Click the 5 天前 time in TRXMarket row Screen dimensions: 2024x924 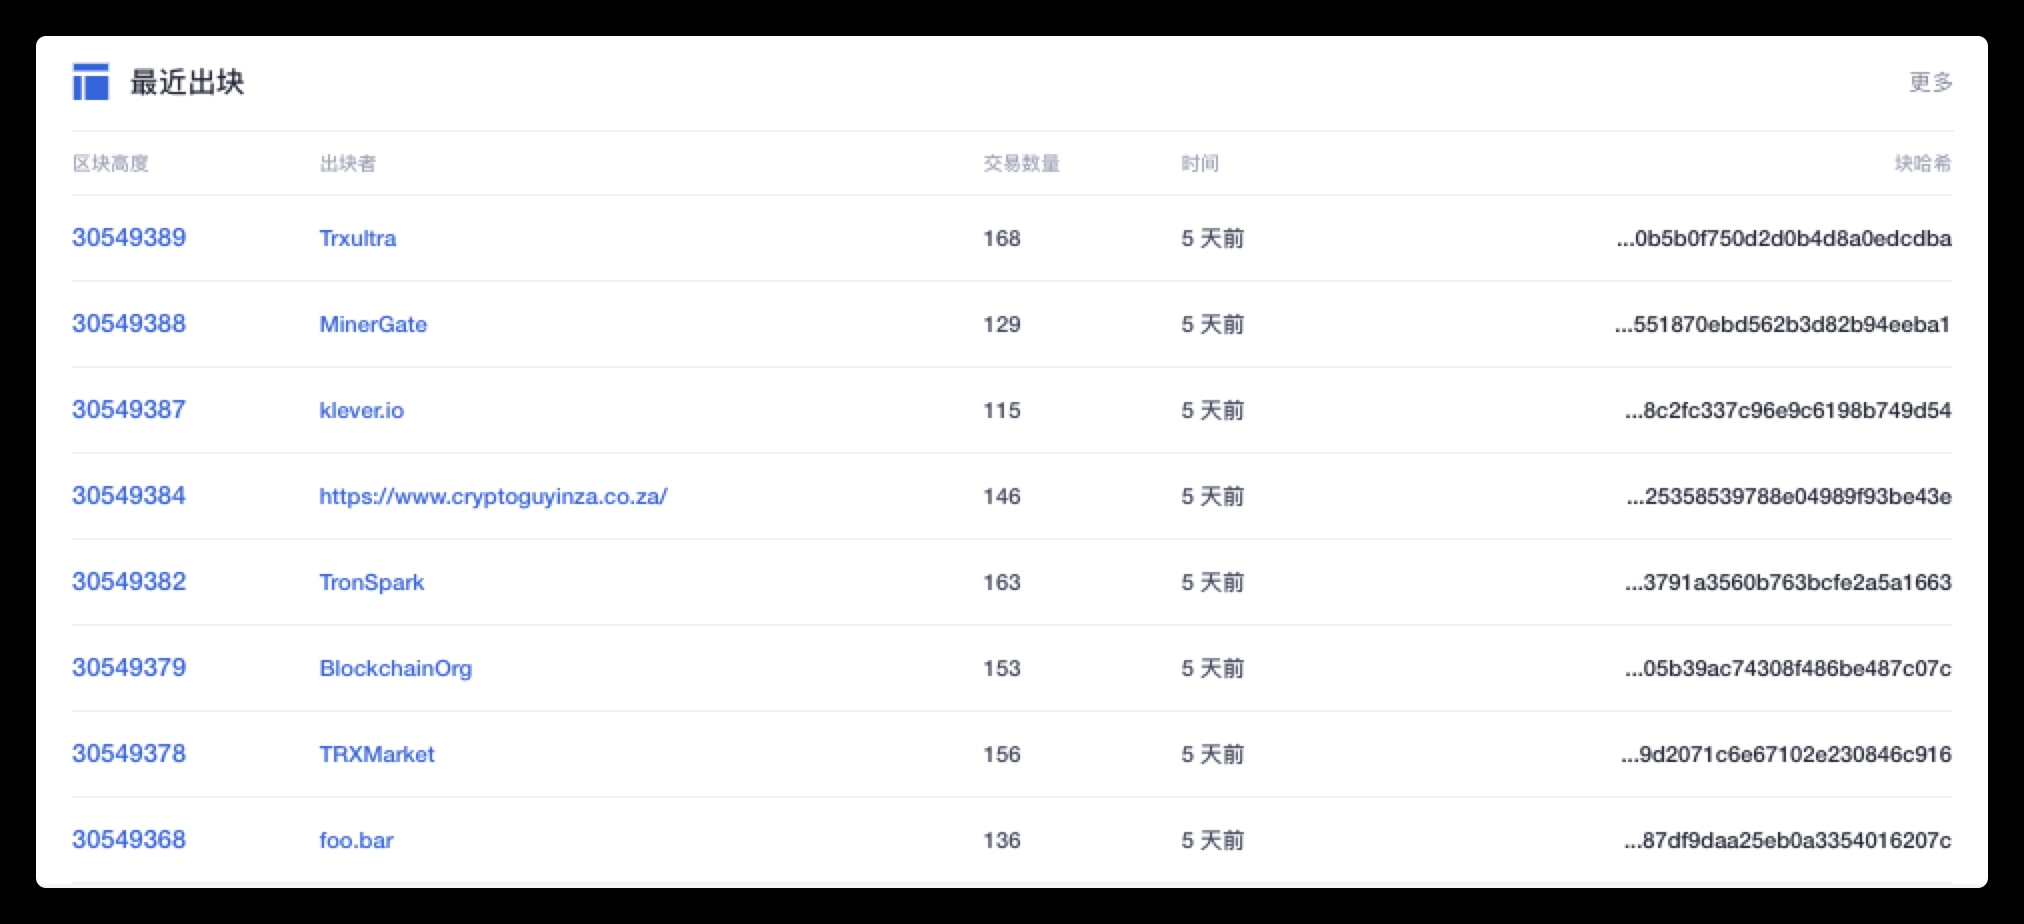(x=1213, y=754)
